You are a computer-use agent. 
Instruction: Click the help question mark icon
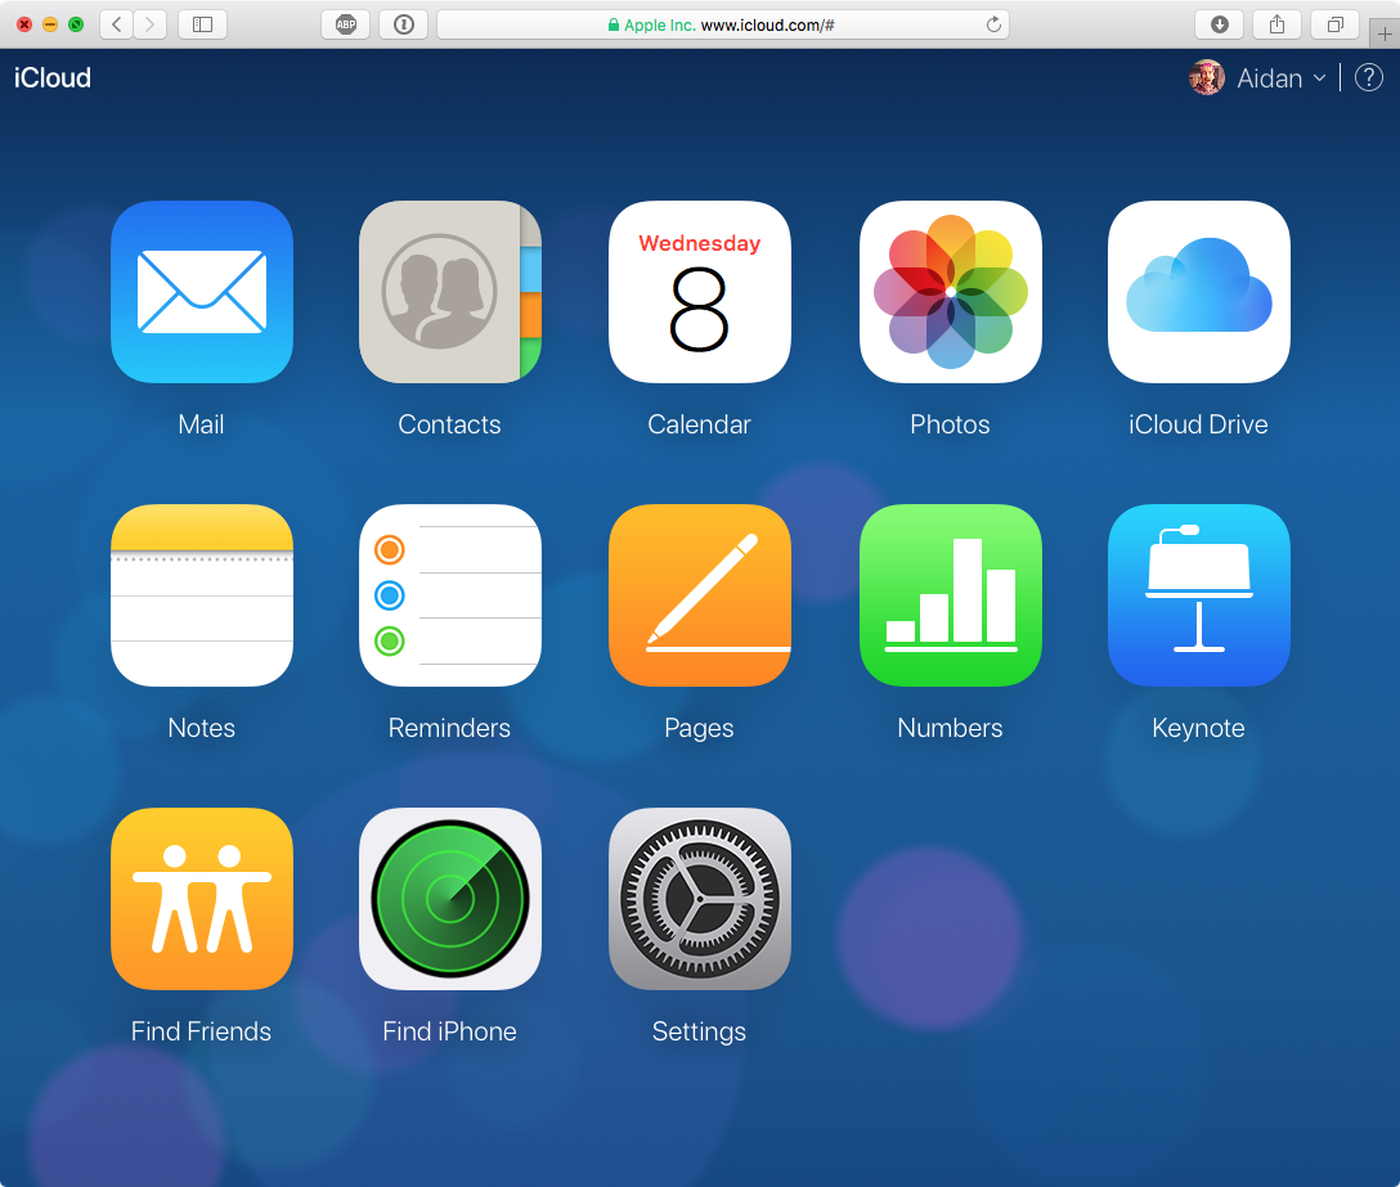tap(1369, 78)
